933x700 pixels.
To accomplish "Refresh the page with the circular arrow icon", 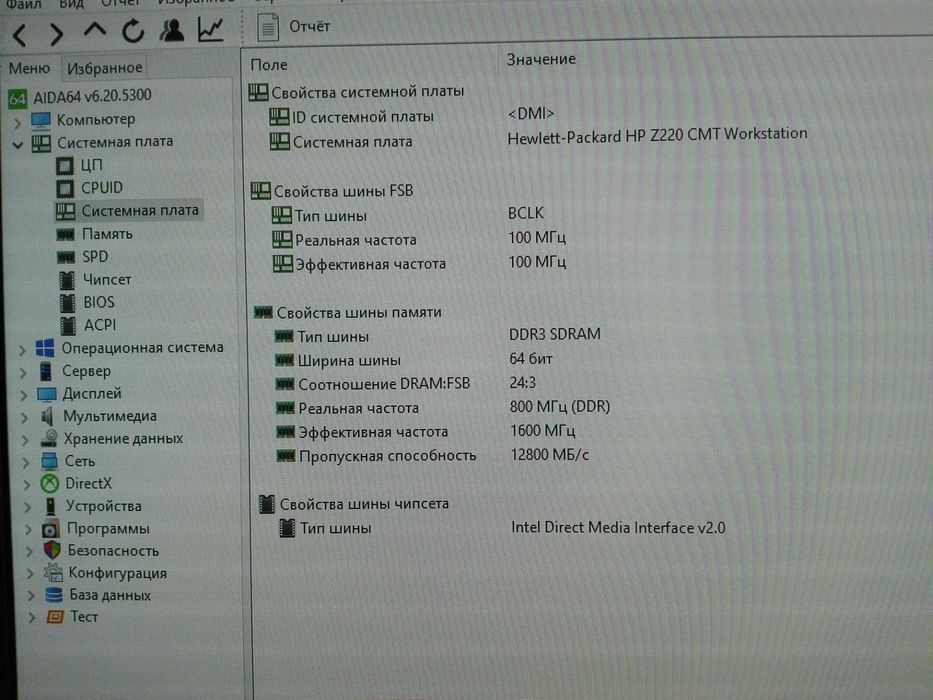I will (133, 30).
